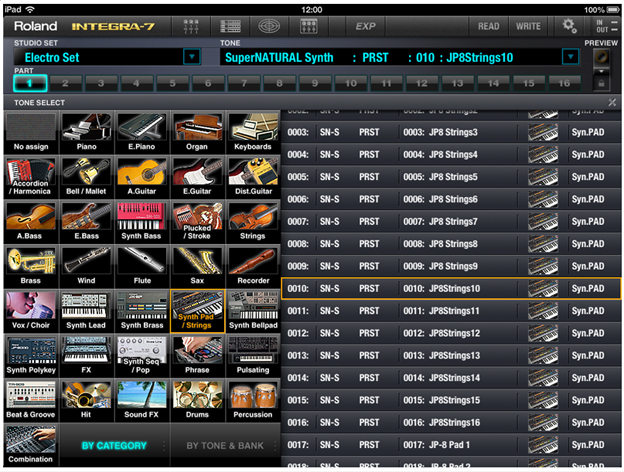Select part 2 button
Viewport: 624px width, 472px height.
tap(65, 83)
